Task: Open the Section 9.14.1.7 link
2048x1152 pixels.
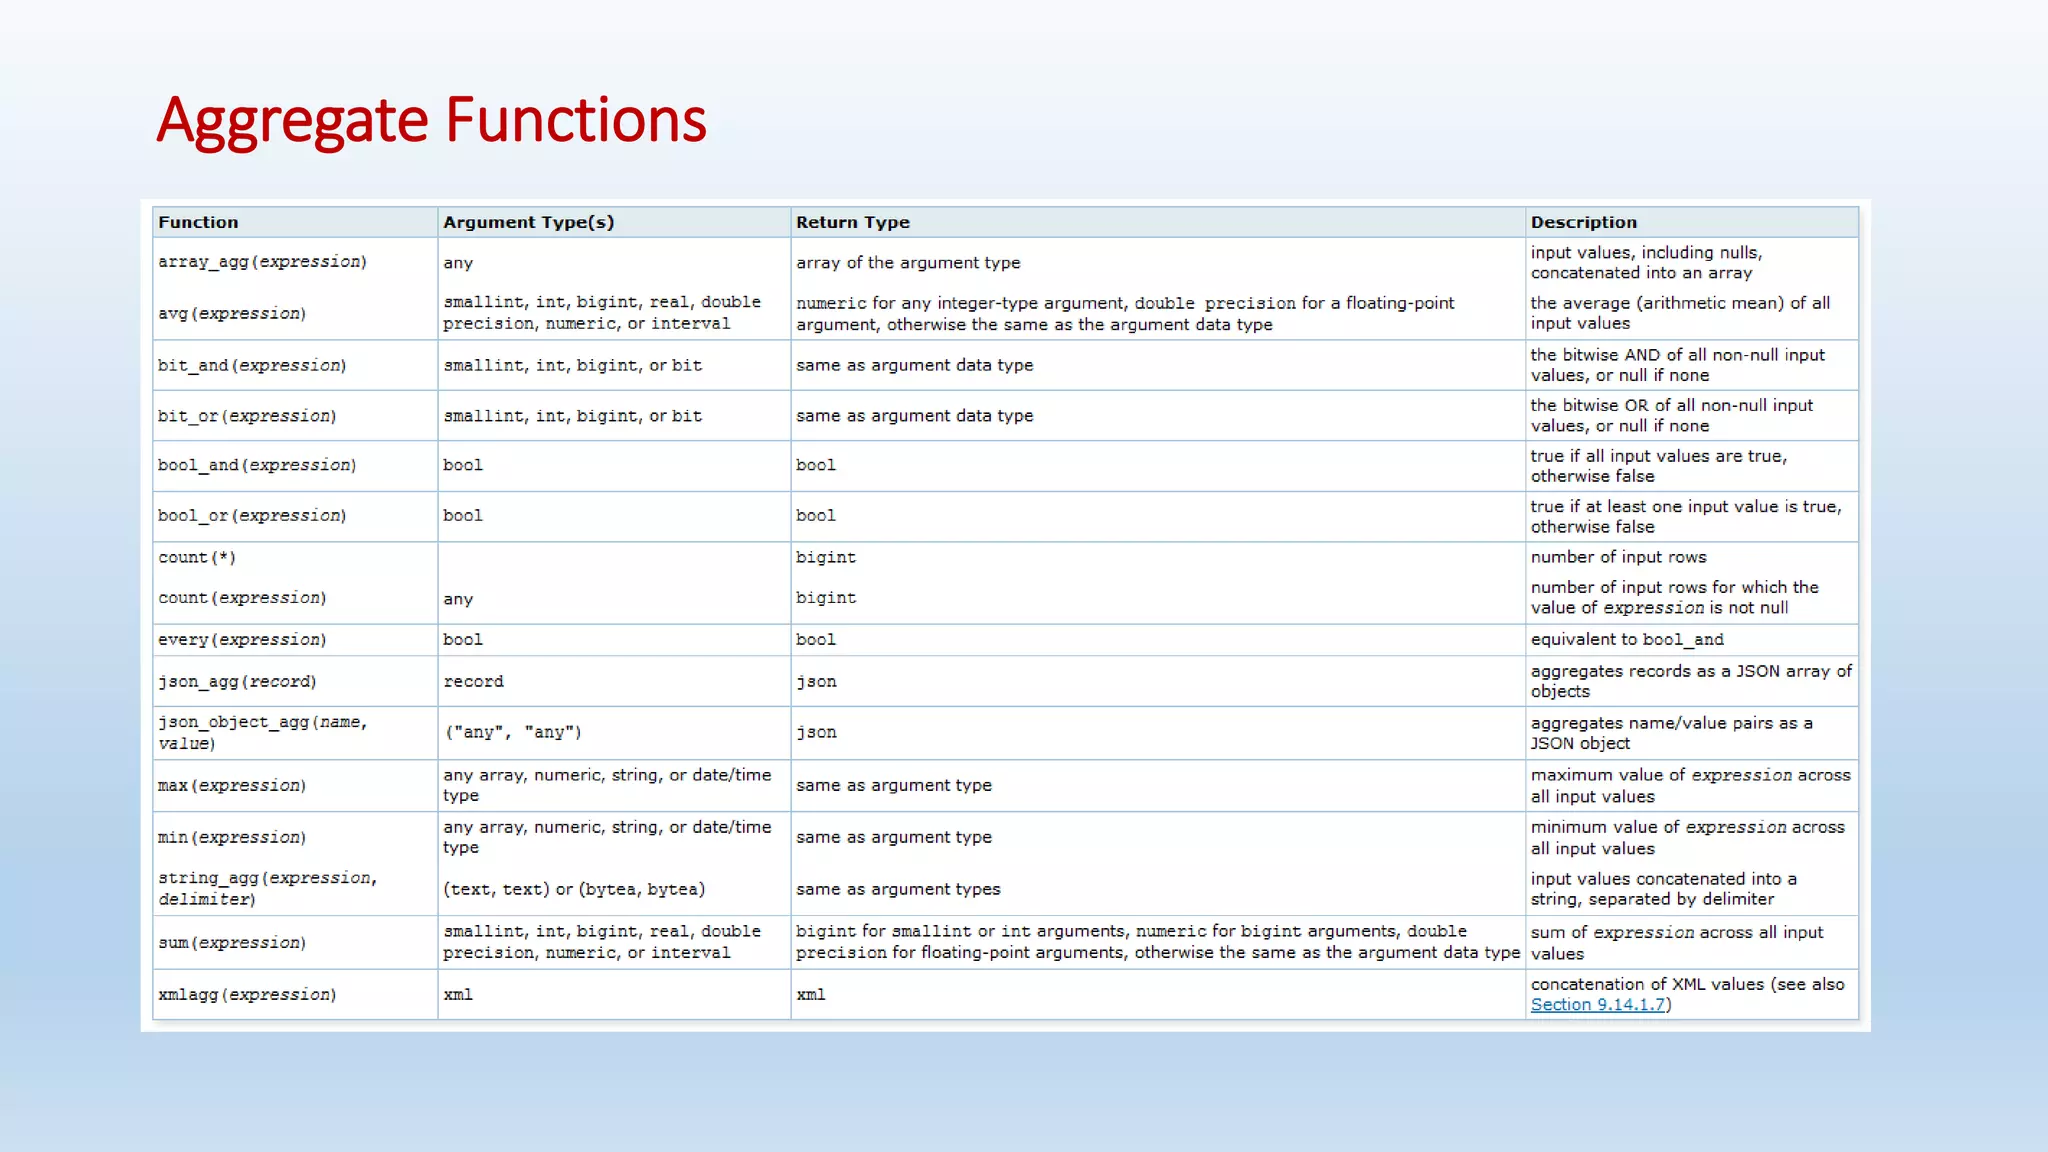Action: pyautogui.click(x=1598, y=1004)
